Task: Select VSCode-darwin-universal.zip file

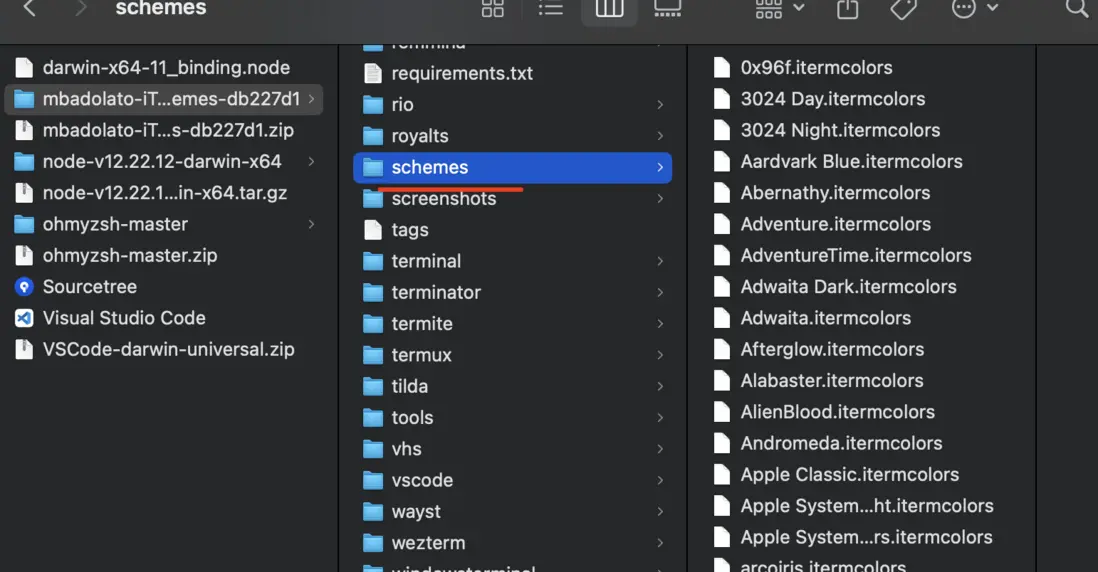Action: 168,350
